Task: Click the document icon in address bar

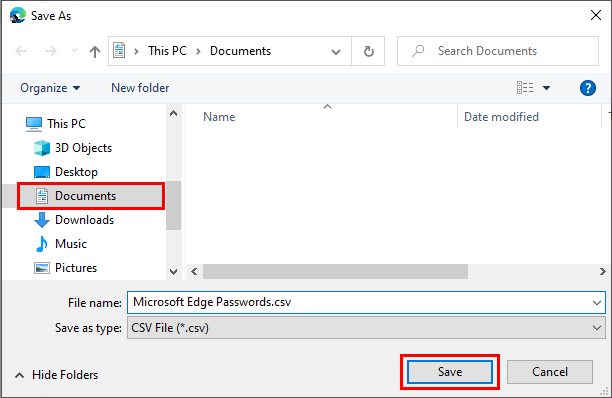Action: click(119, 51)
